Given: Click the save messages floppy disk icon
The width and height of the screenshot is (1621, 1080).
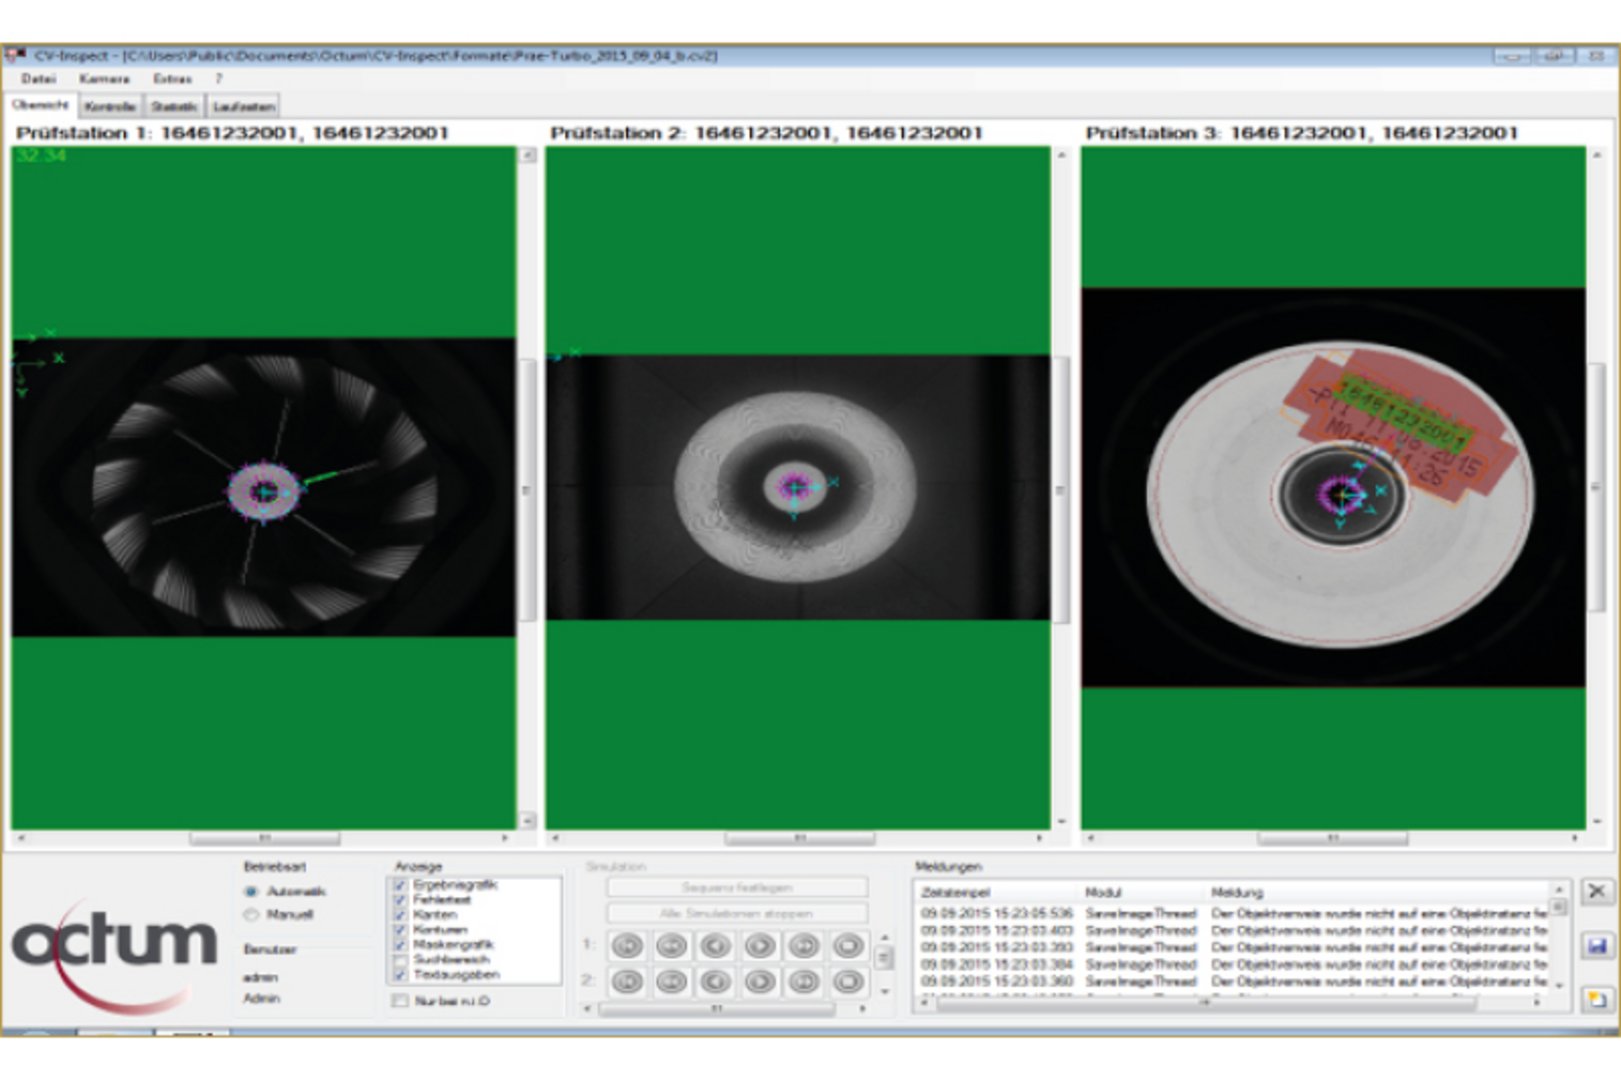Looking at the screenshot, I should 1596,945.
